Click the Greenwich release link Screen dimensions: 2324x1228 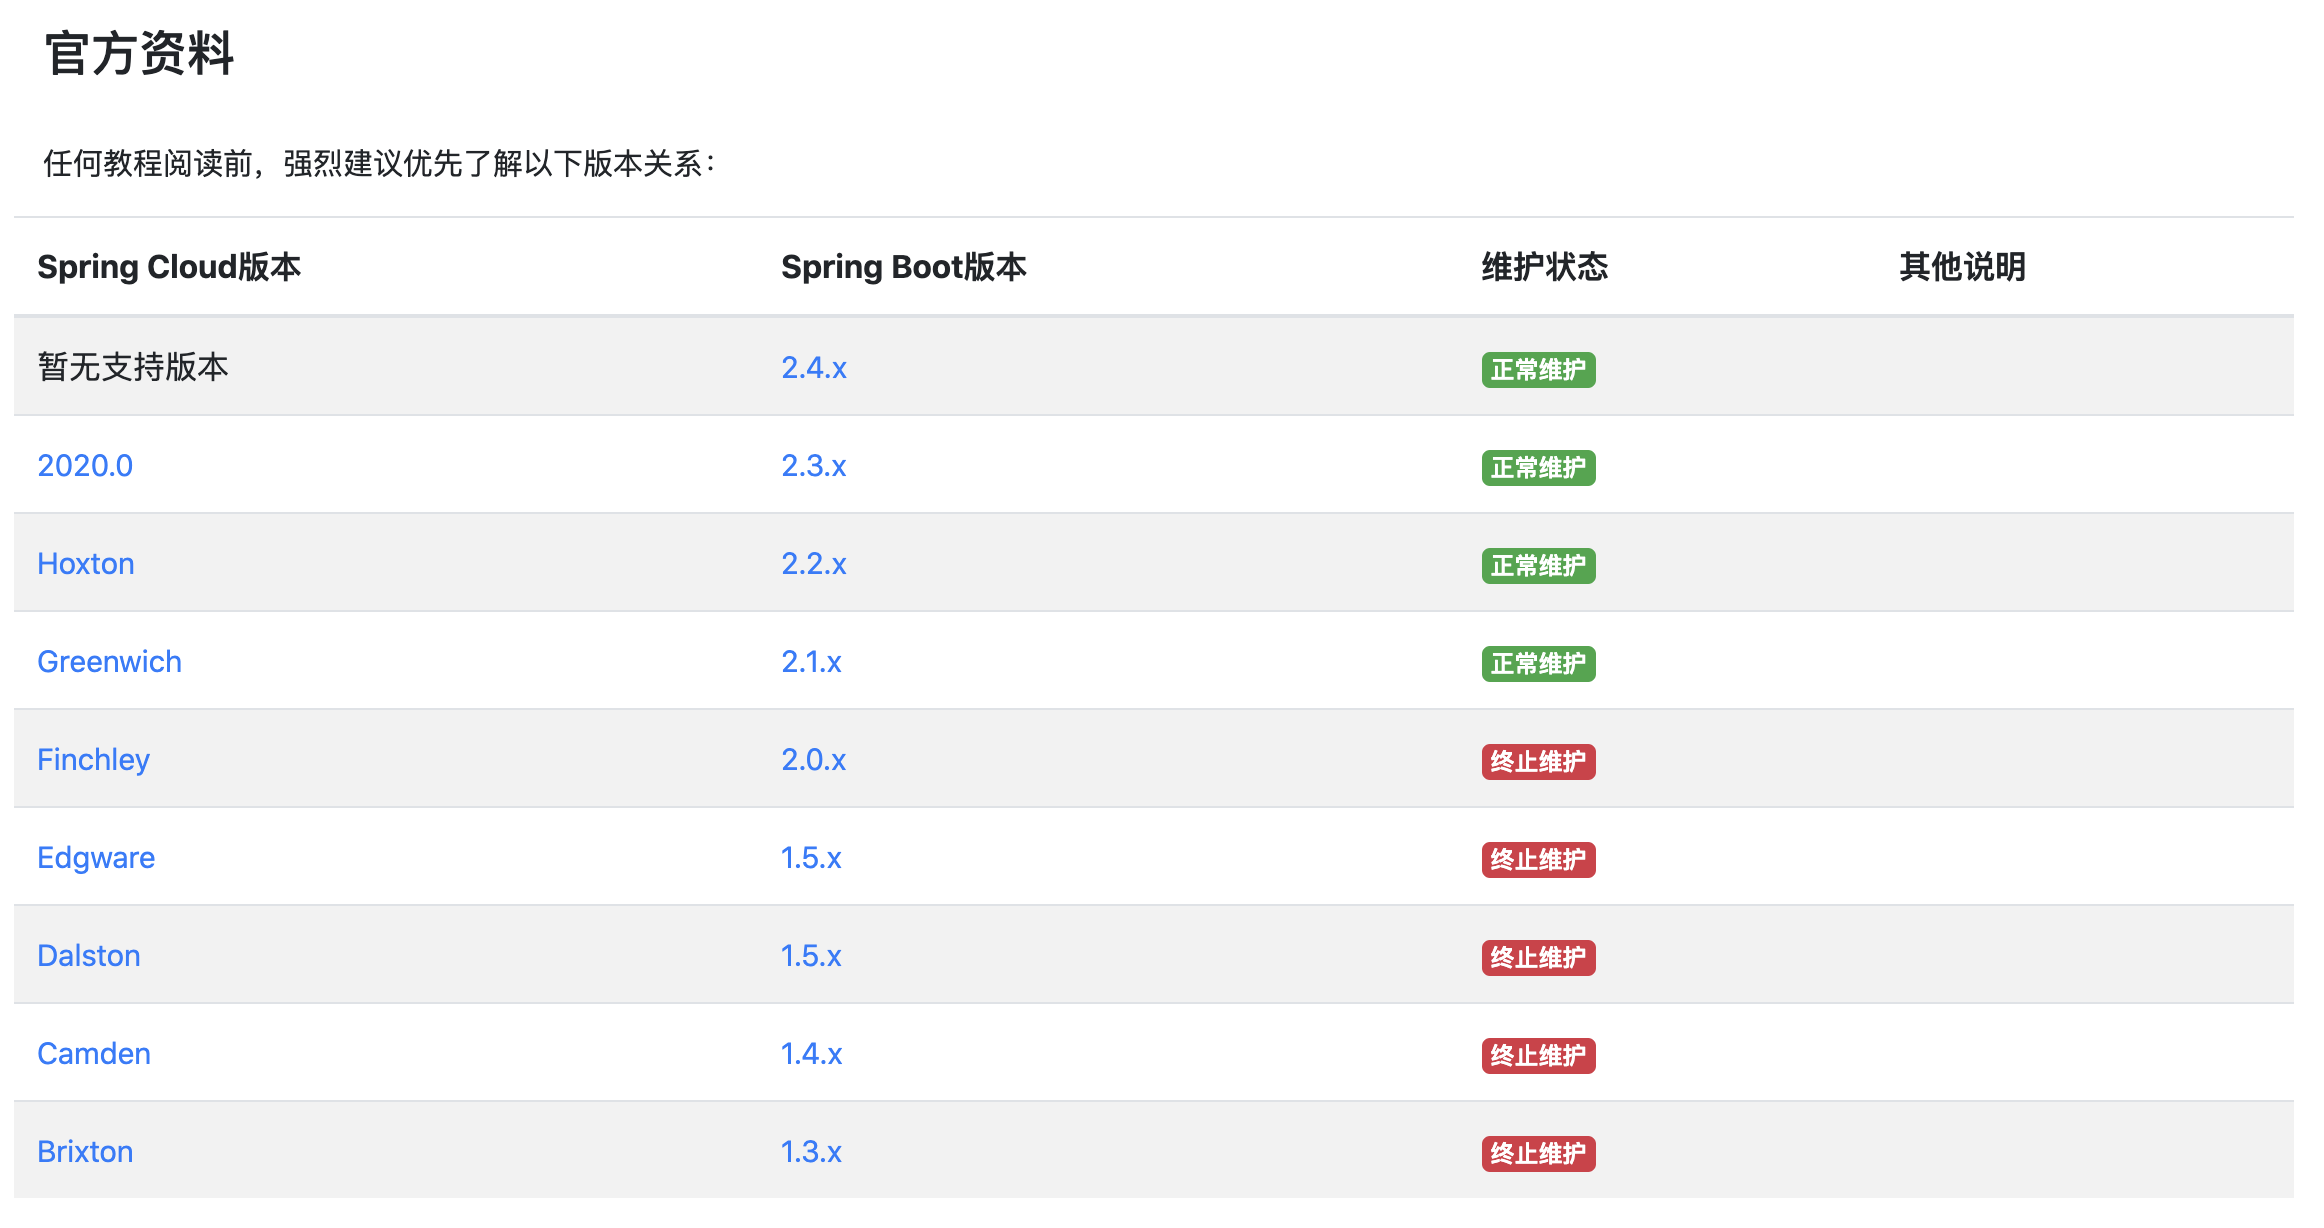pos(109,662)
